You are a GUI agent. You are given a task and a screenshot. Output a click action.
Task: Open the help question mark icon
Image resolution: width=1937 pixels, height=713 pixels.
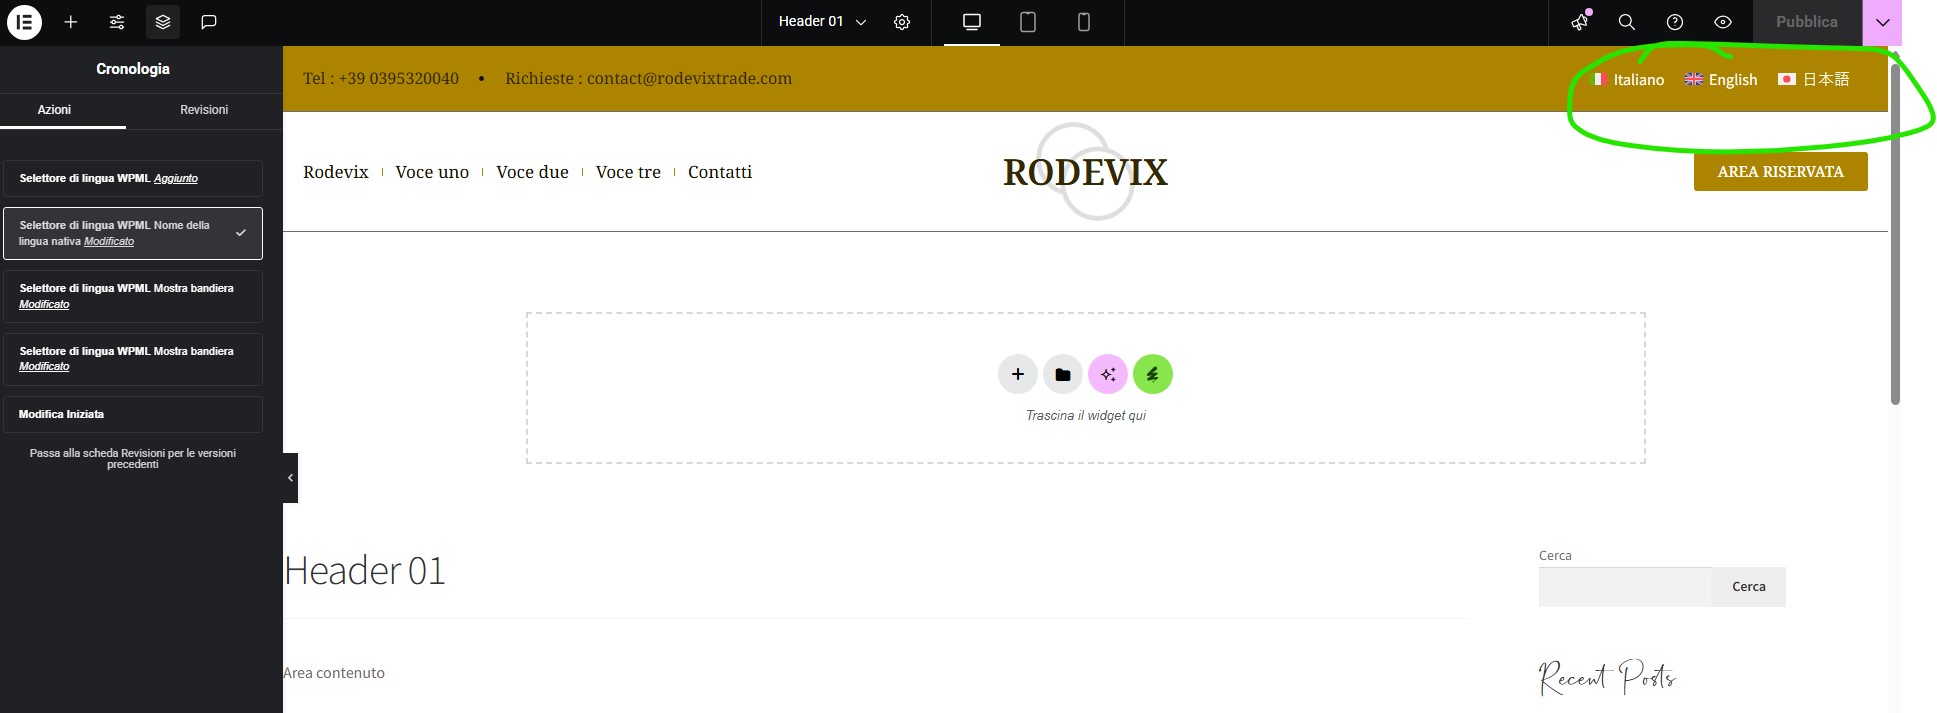pyautogui.click(x=1675, y=22)
